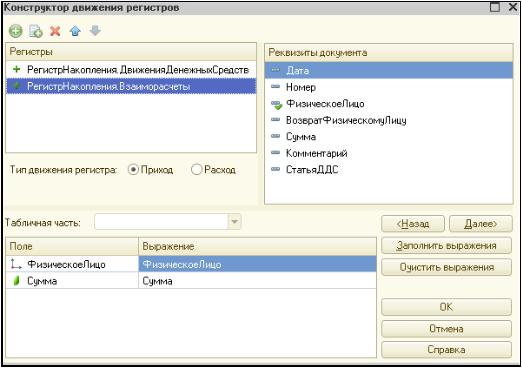Maximize the Конструктор движения регистров window
The height and width of the screenshot is (368, 522).
click(x=495, y=7)
